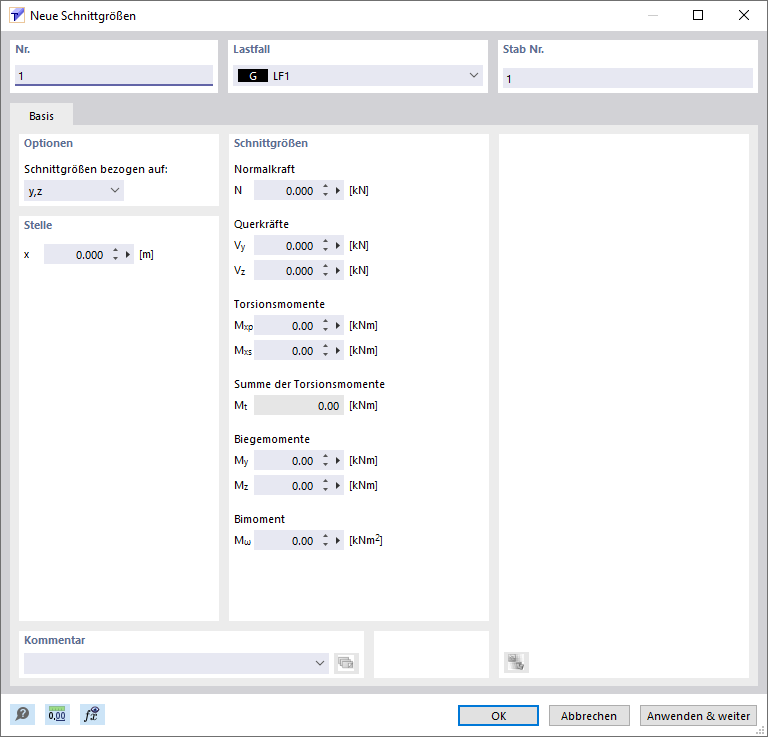
Task: Expand the Kommentar dropdown
Action: click(320, 663)
